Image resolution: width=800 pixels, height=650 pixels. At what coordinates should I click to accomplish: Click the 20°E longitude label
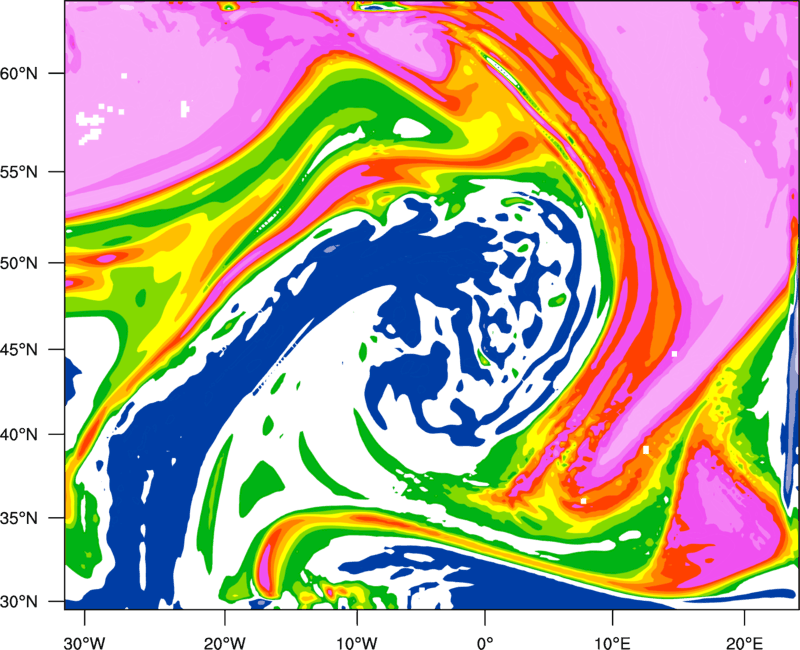point(744,643)
